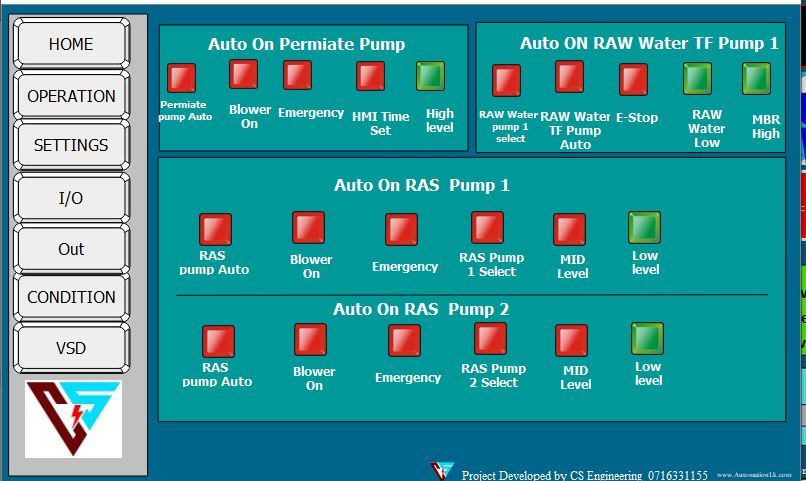This screenshot has width=806, height=481.
Task: Click the Permiate pump Auto red indicator
Action: tap(181, 78)
